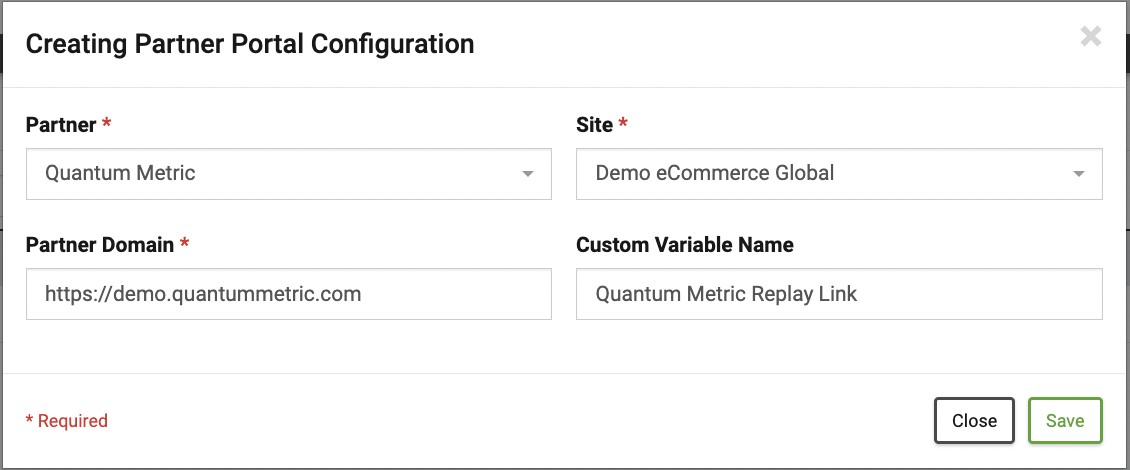
Task: Click the Partner field label
Action: [61, 125]
